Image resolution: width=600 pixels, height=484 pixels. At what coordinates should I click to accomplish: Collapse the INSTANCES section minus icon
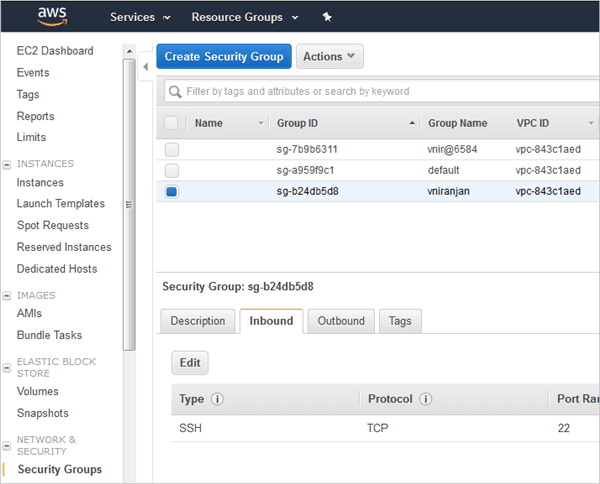pos(8,163)
